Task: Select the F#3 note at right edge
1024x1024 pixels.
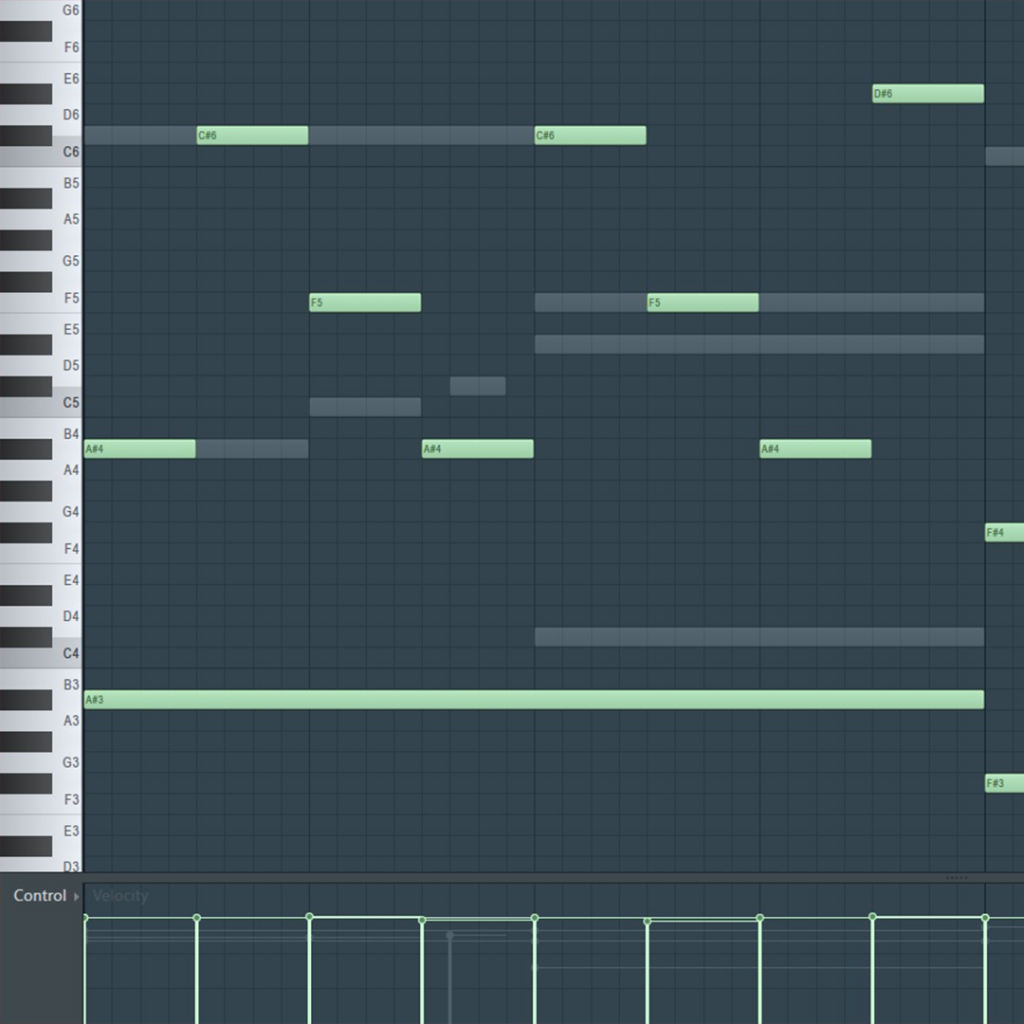Action: (x=1004, y=783)
